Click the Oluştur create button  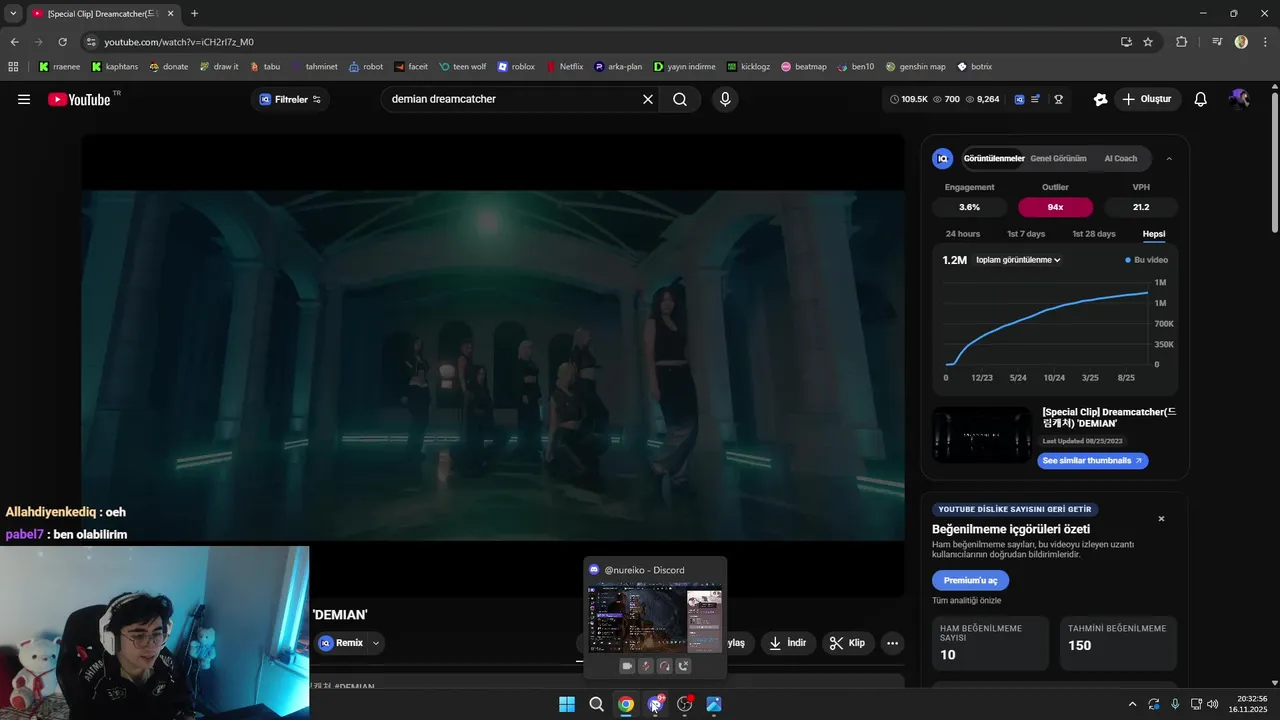point(1147,99)
